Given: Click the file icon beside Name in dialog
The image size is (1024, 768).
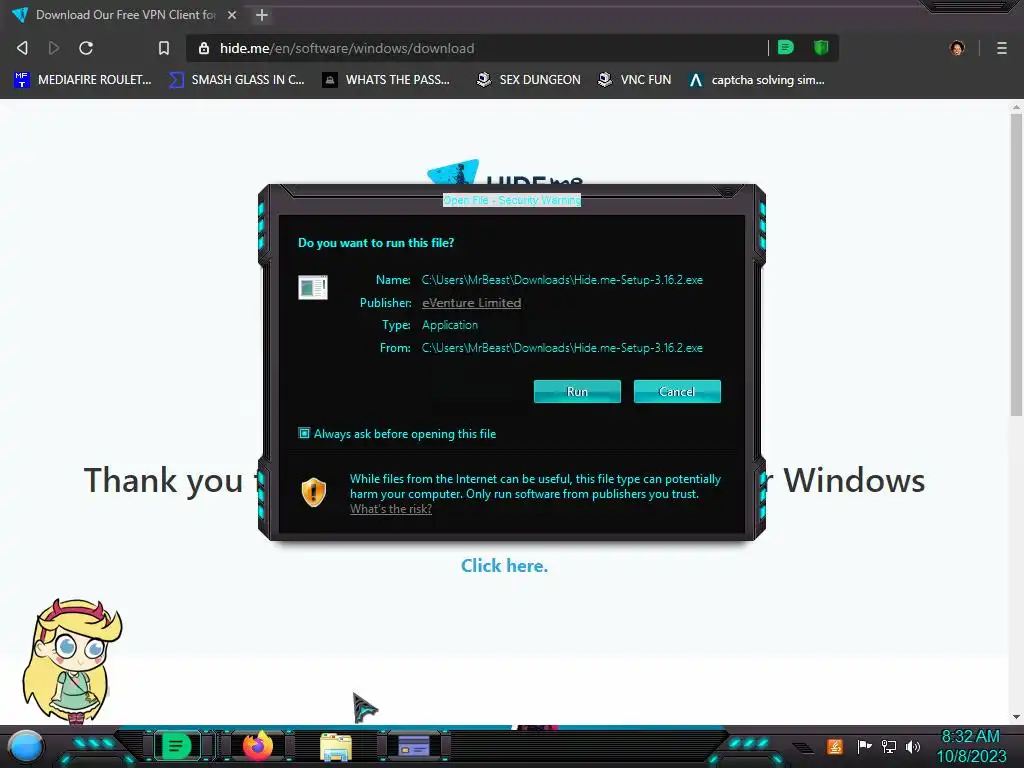Looking at the screenshot, I should (313, 287).
